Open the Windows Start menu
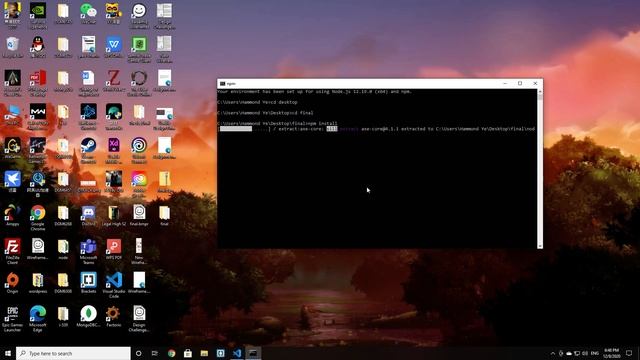Image resolution: width=640 pixels, height=360 pixels. [8, 353]
